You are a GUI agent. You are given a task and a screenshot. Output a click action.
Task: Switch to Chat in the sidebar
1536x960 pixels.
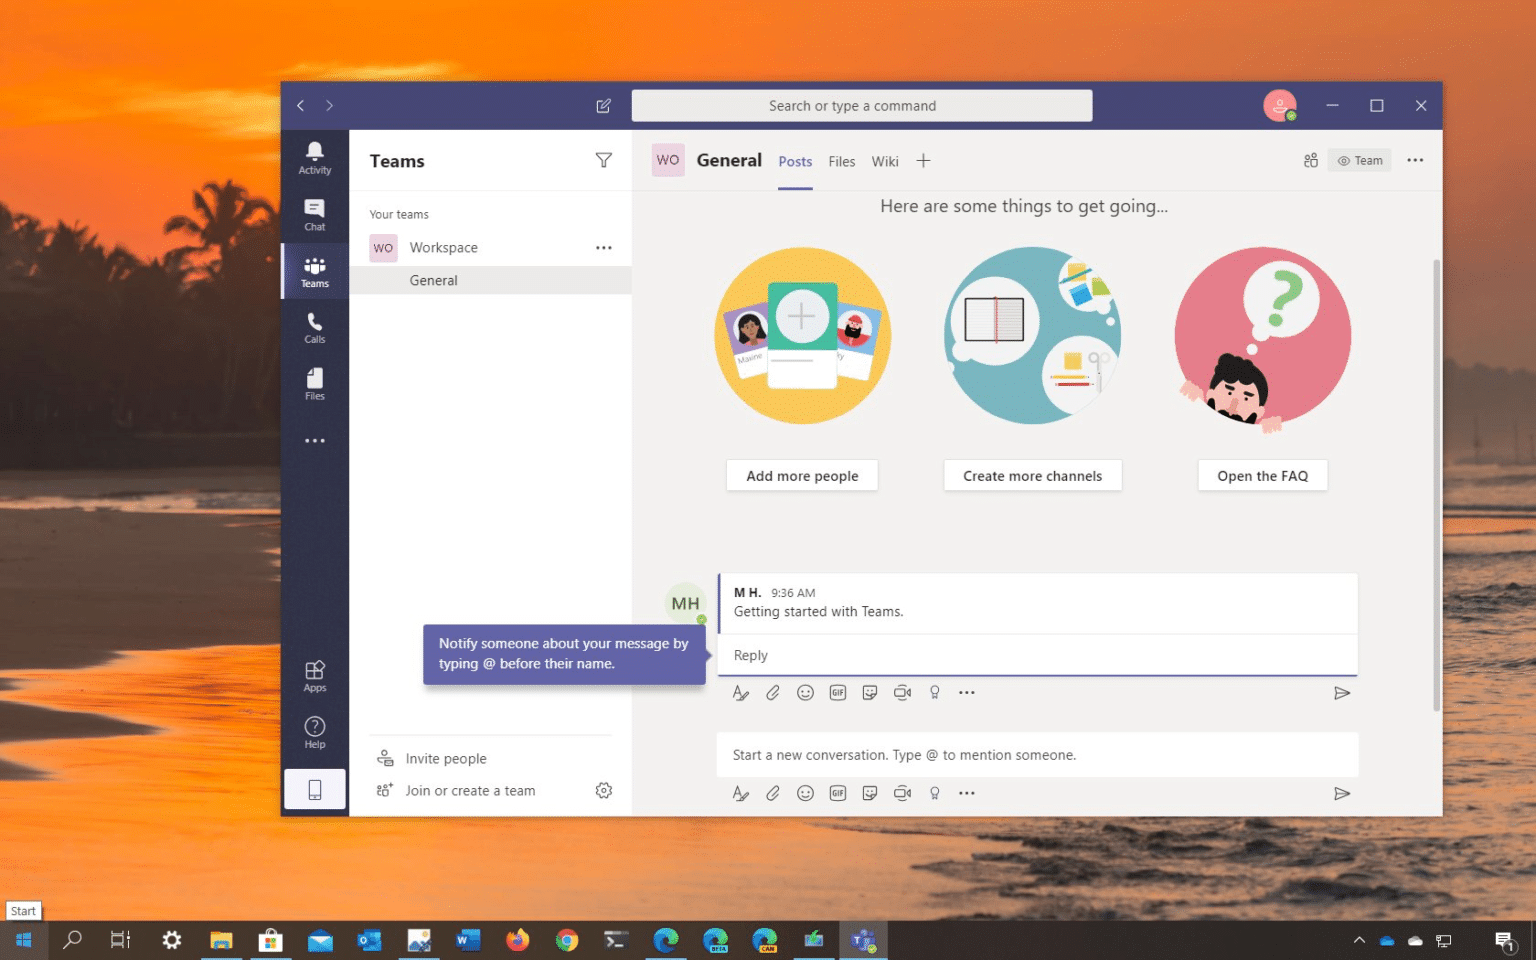314,212
